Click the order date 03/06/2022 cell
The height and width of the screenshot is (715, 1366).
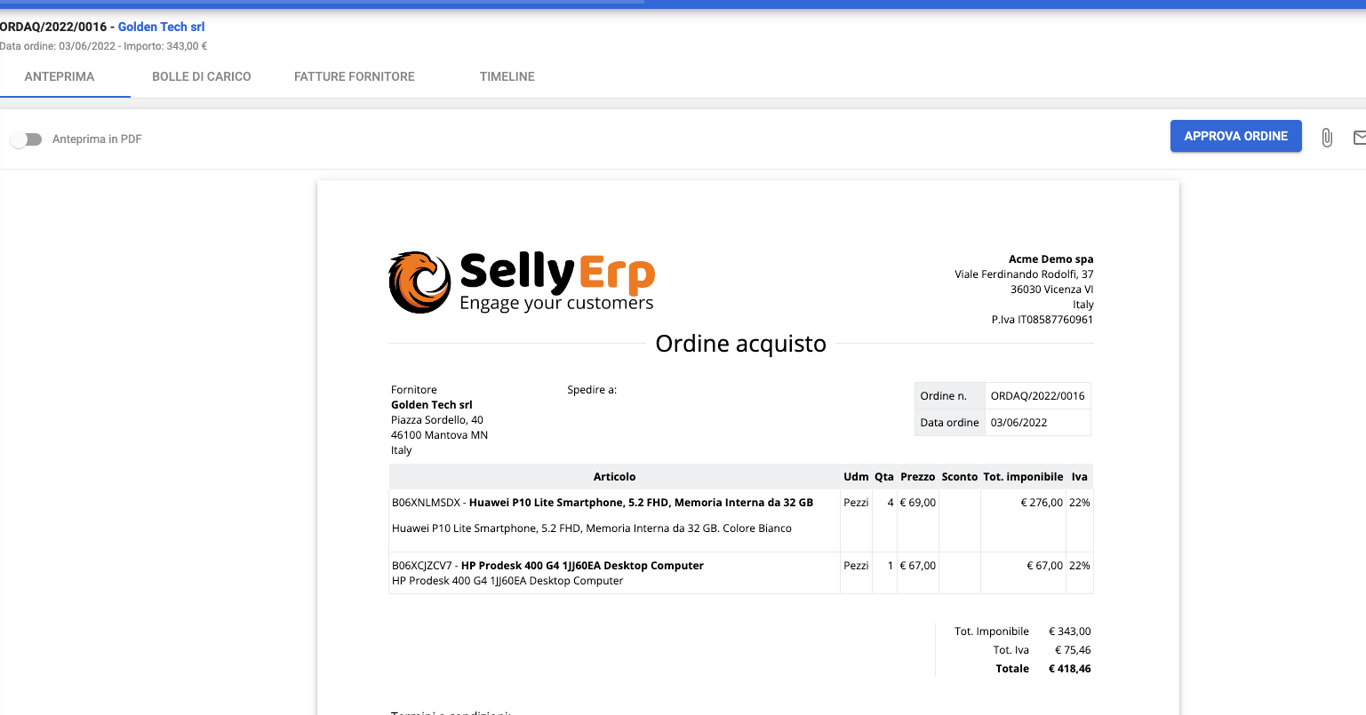point(1037,423)
